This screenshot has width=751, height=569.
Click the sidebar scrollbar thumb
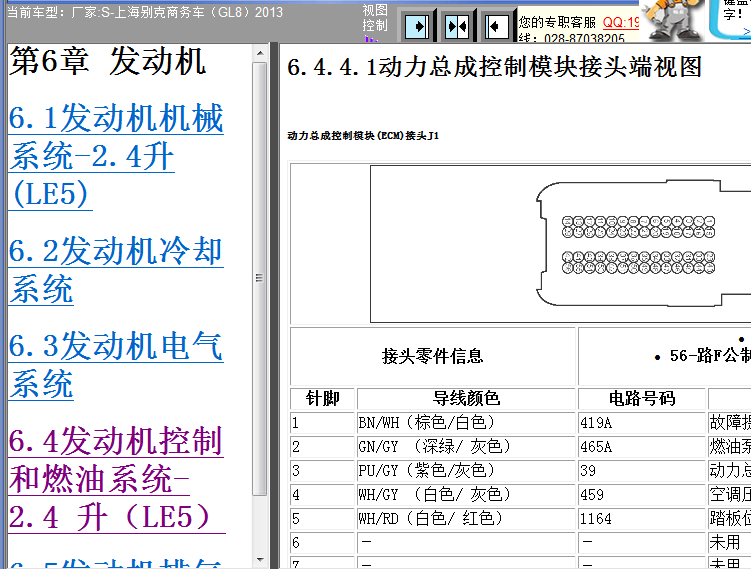[260, 279]
